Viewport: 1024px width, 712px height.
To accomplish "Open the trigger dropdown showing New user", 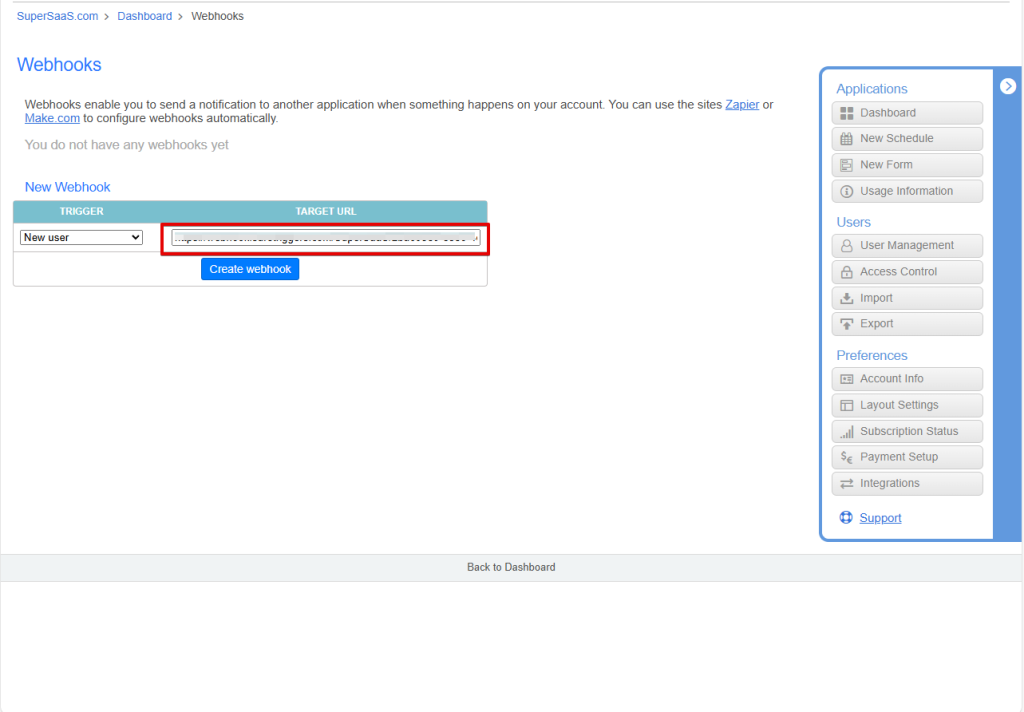I will [82, 238].
